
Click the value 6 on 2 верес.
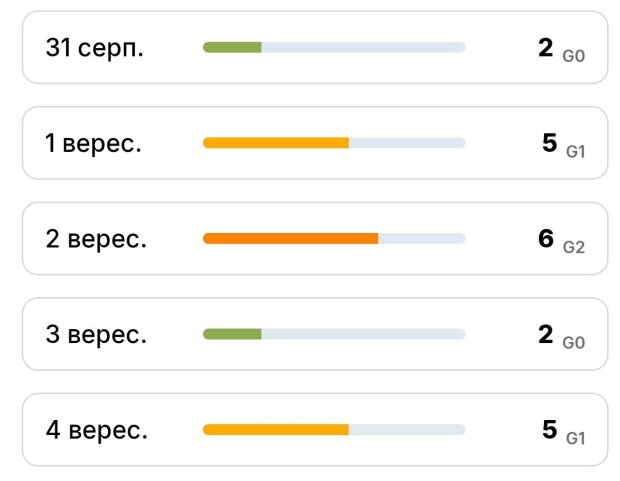[546, 239]
